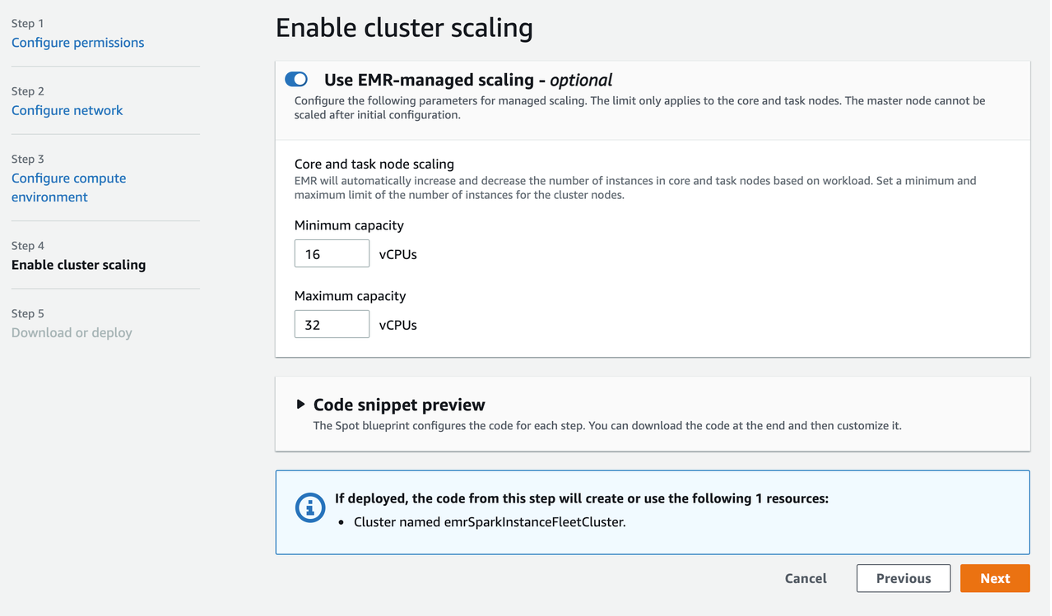Screen dimensions: 1052x616
Task: Click the Maximum capacity input field
Action: 331,324
